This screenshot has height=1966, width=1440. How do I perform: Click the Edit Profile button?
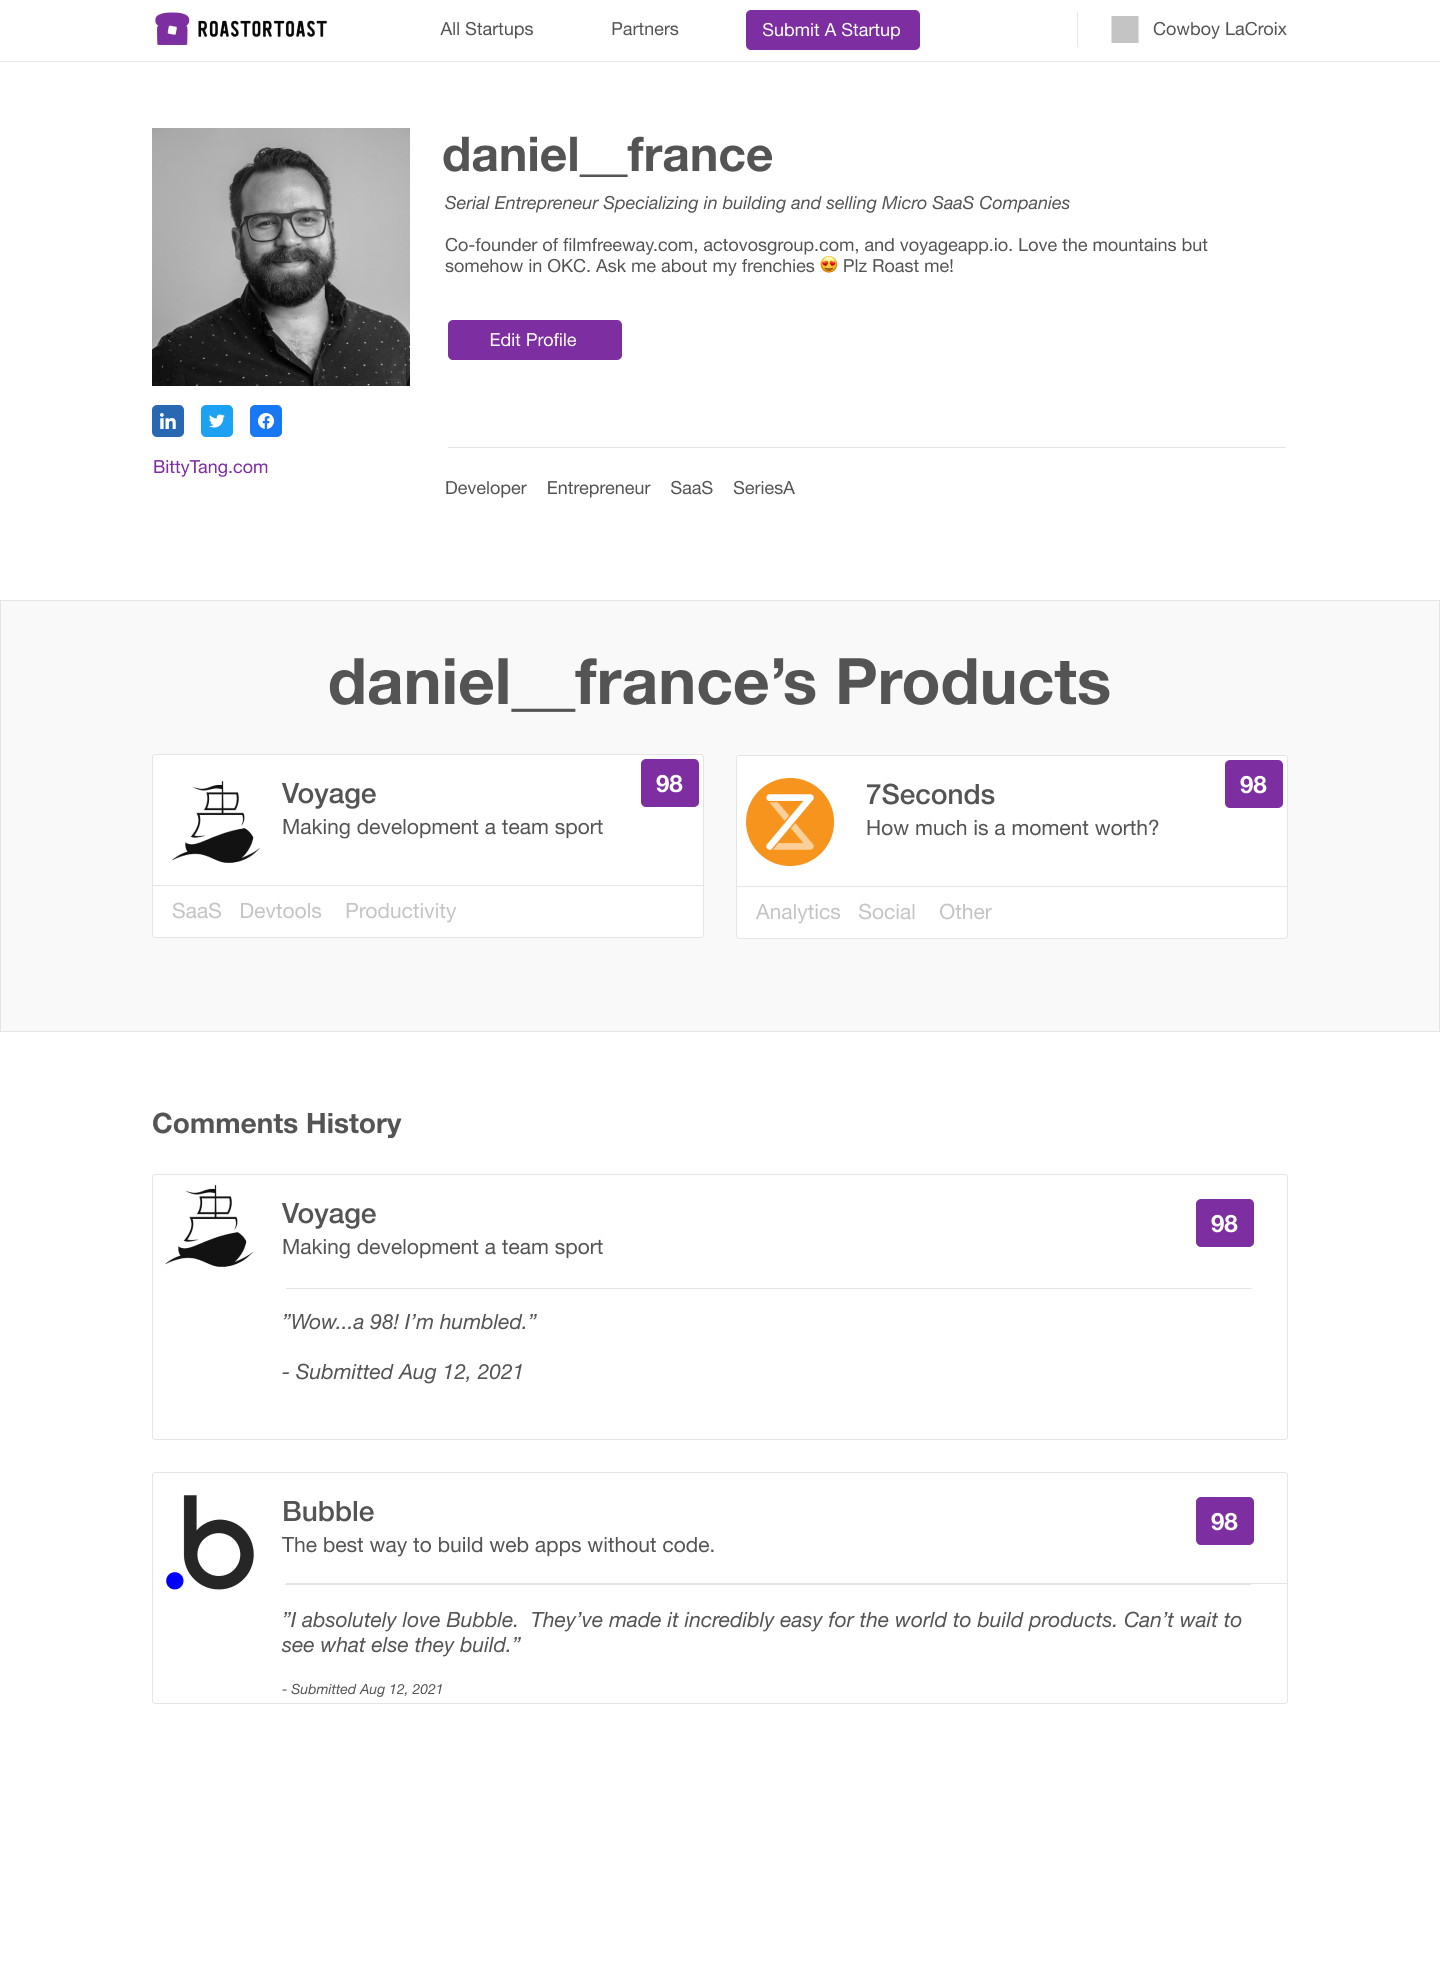click(534, 340)
